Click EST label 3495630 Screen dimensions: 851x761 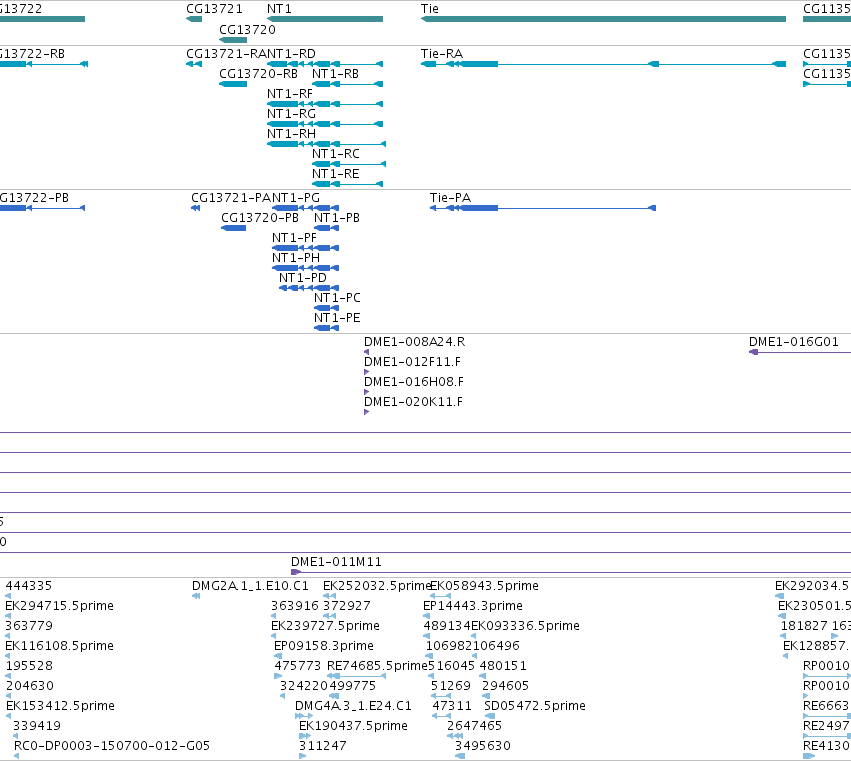point(483,746)
